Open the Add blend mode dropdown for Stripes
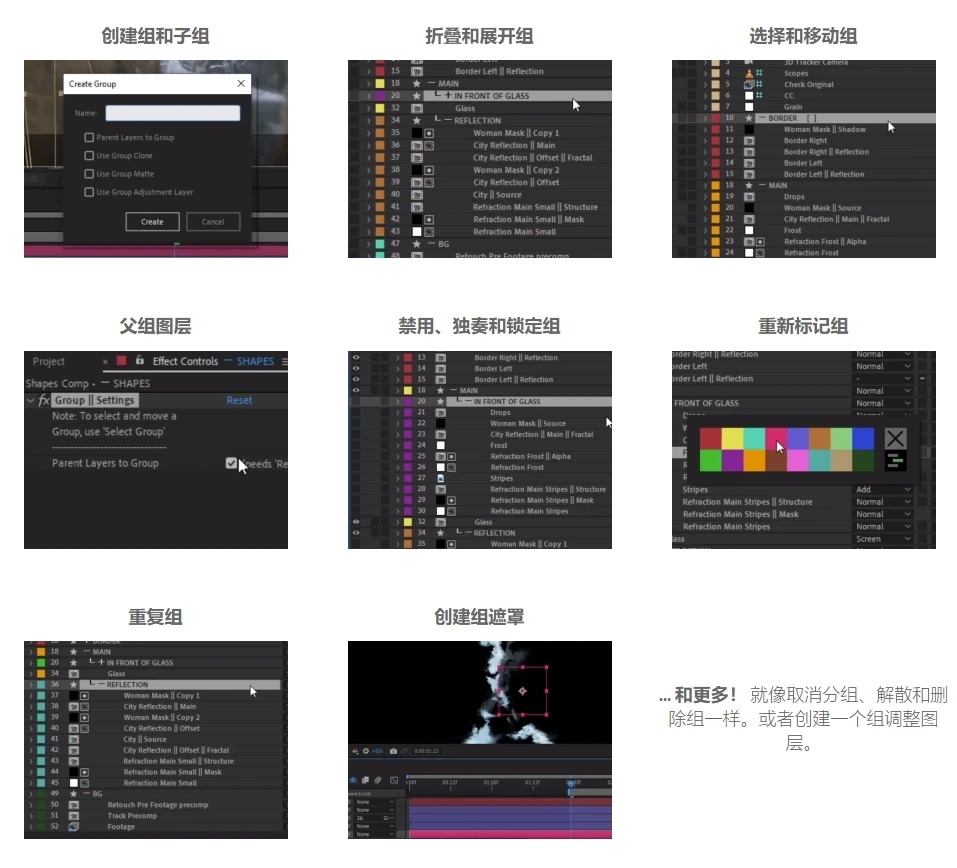Viewport: 957px width, 868px height. point(883,490)
